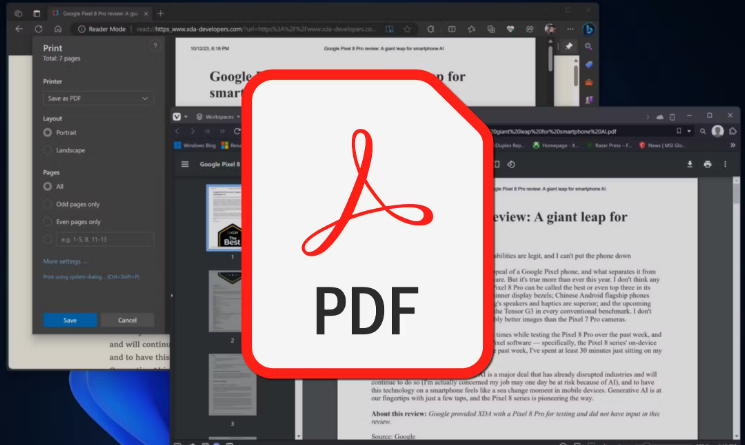Open Vivaldi extensions icon
Screen dimensions: 745x445
coord(733,131)
